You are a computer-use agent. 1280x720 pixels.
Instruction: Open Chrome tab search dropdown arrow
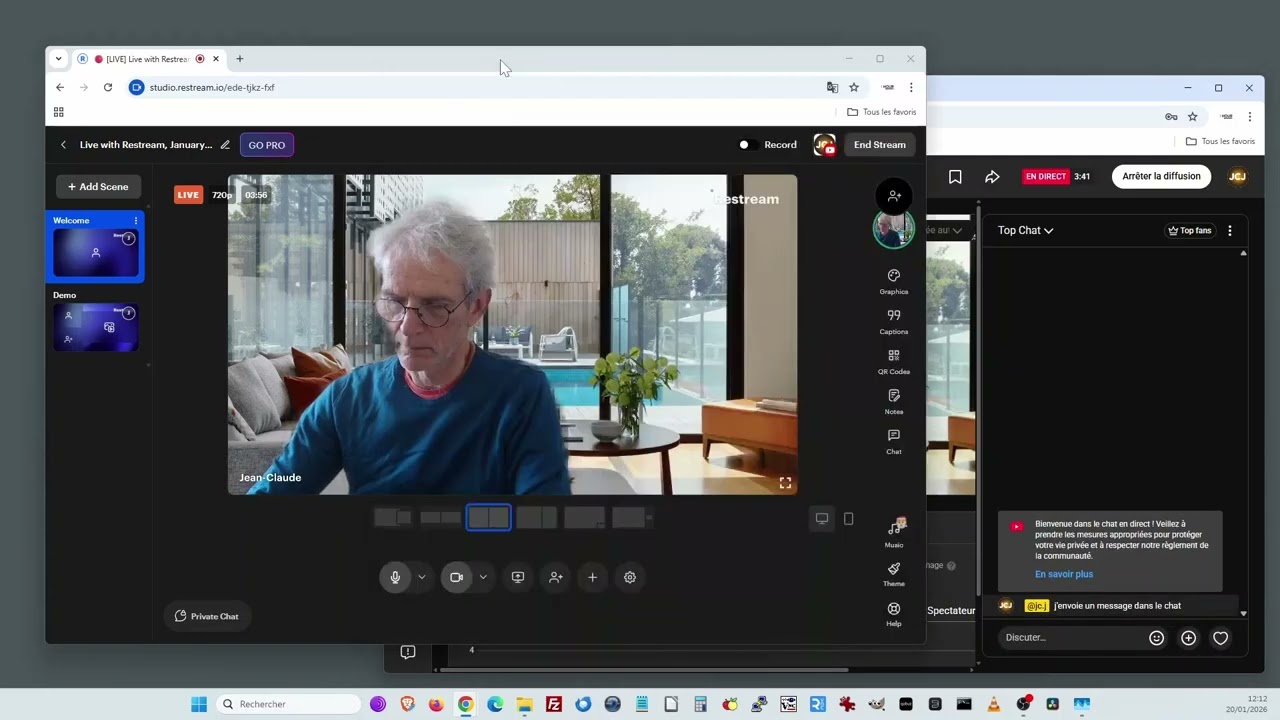click(x=58, y=59)
